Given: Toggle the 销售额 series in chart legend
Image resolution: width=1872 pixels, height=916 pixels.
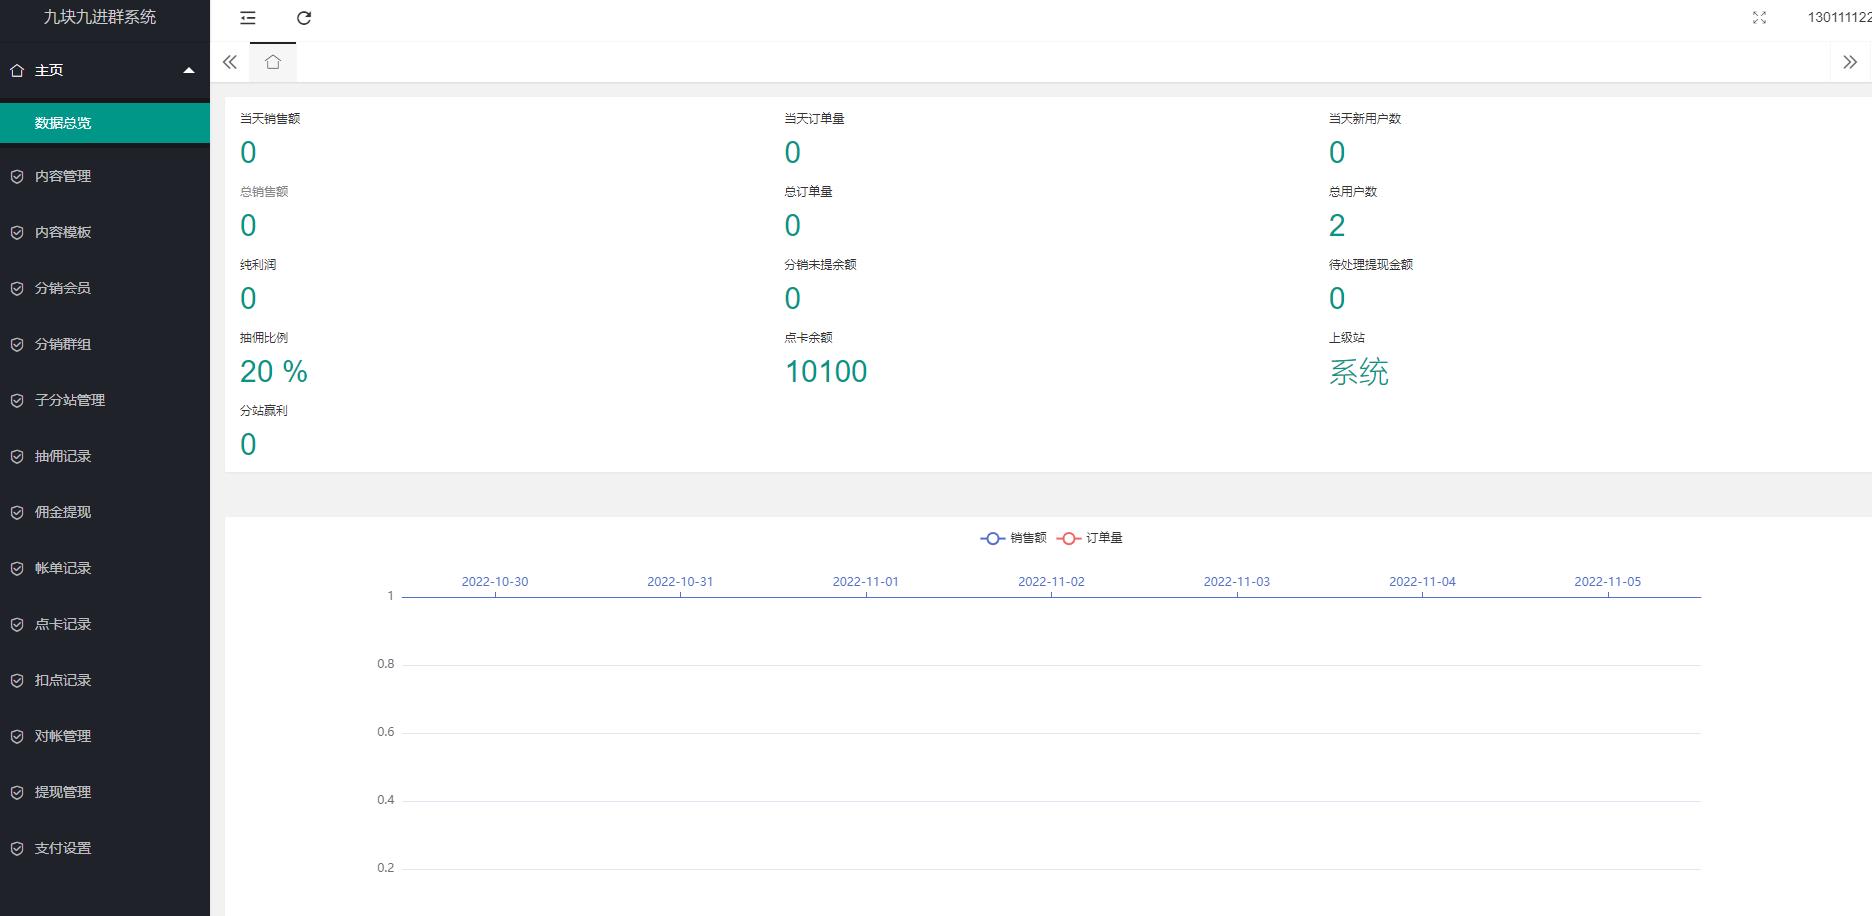Looking at the screenshot, I should tap(1013, 538).
